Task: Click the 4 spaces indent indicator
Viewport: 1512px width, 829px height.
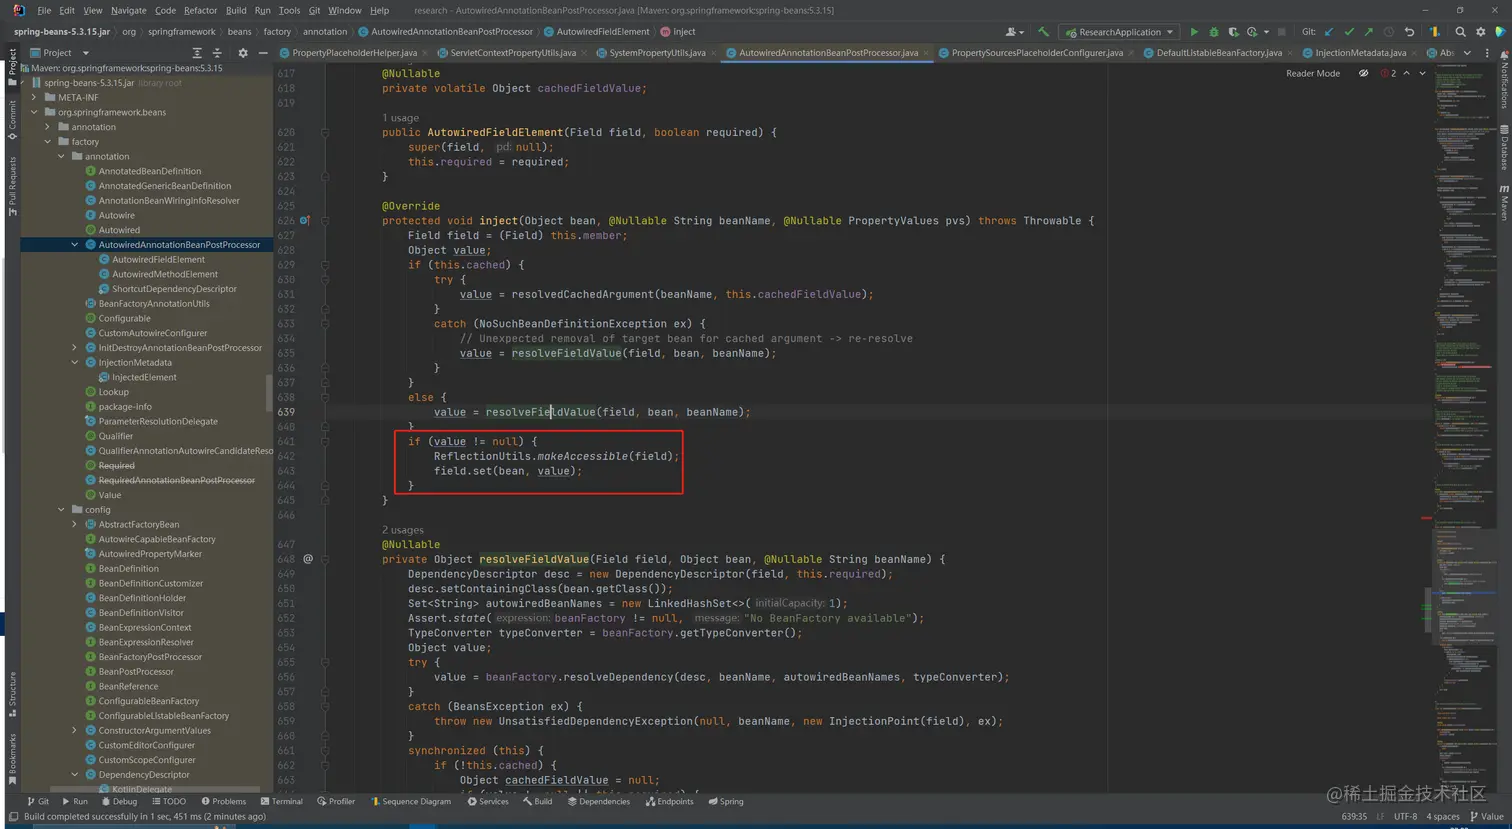Action: click(x=1443, y=816)
